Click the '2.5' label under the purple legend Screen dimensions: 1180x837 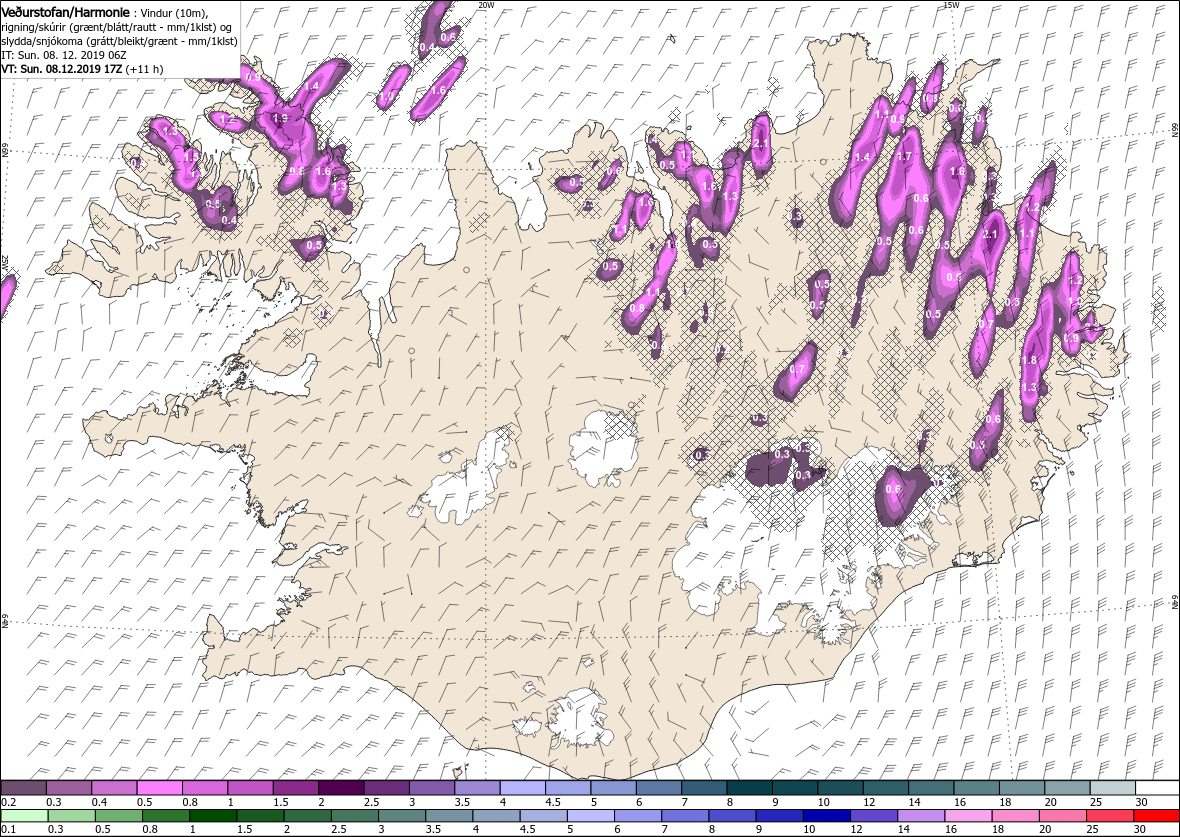click(371, 802)
